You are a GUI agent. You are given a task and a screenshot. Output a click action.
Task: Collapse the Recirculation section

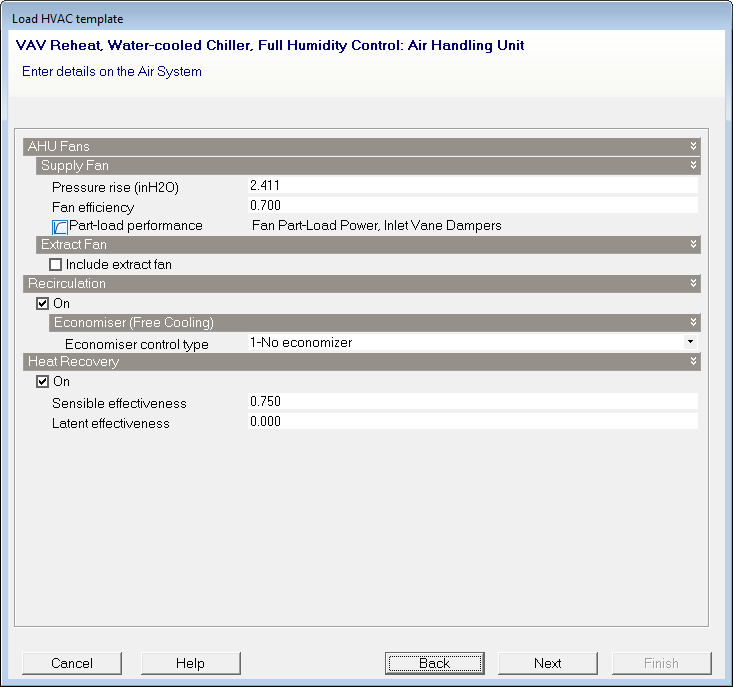tap(692, 284)
